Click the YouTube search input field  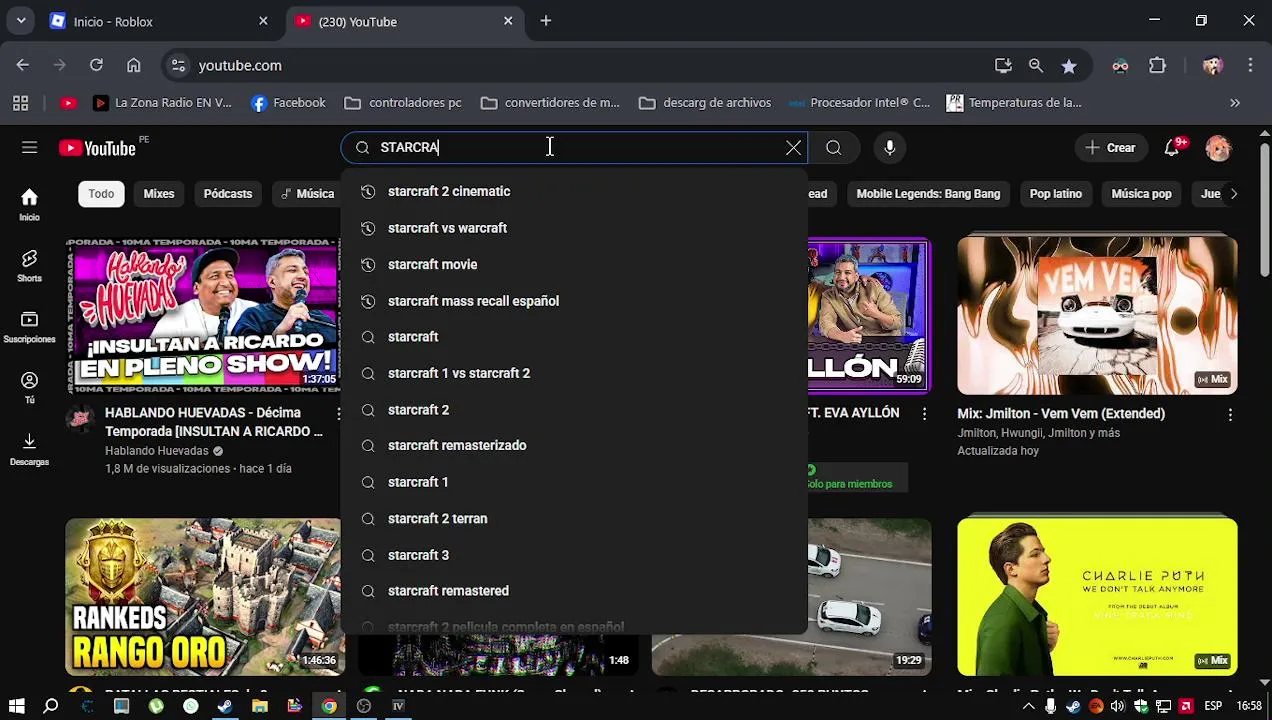click(x=575, y=148)
